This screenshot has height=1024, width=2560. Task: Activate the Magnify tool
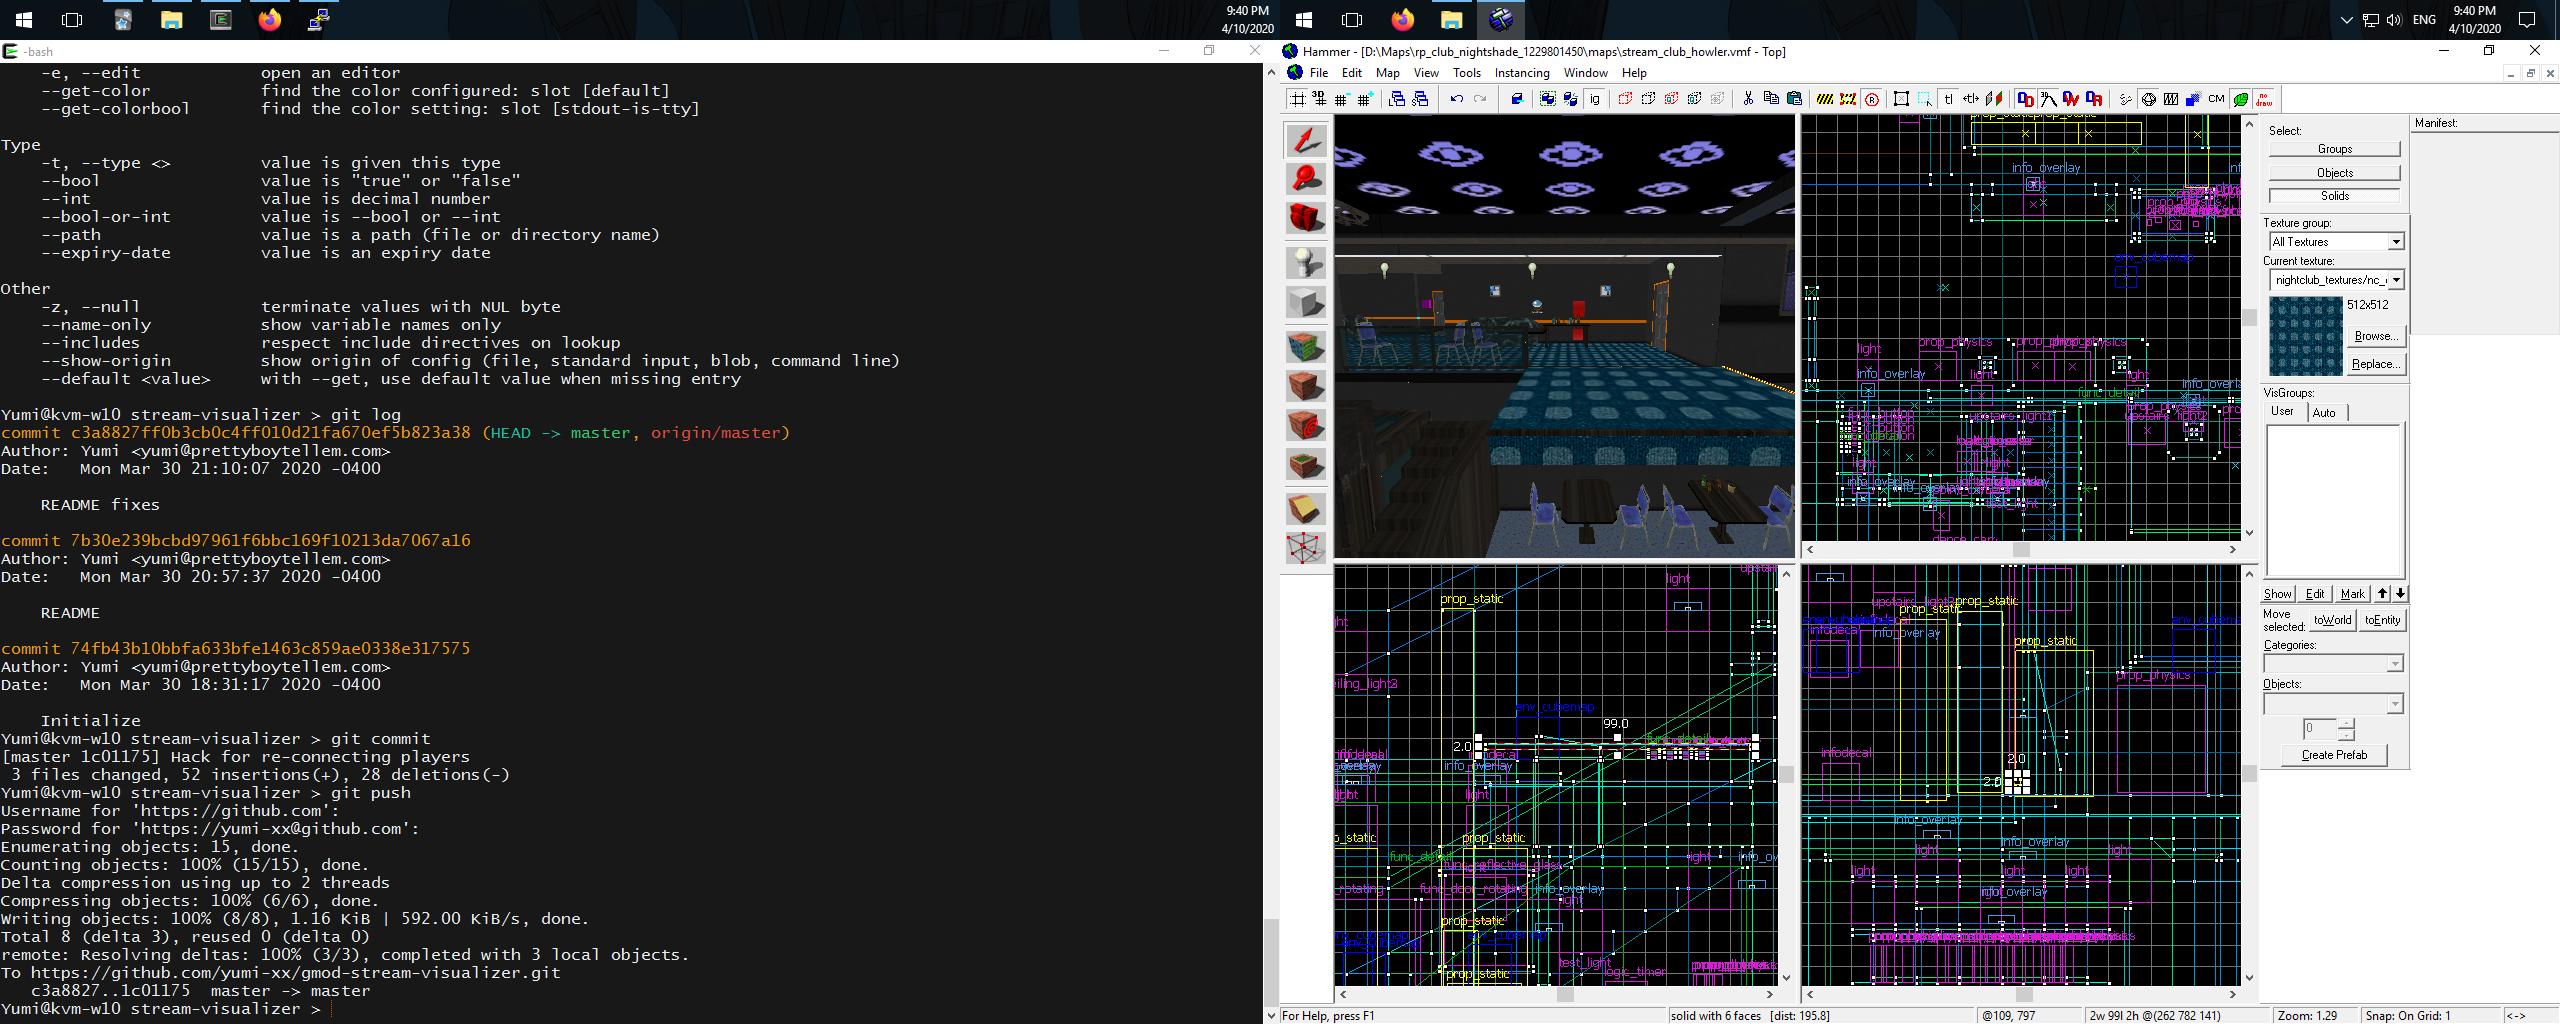[1305, 179]
